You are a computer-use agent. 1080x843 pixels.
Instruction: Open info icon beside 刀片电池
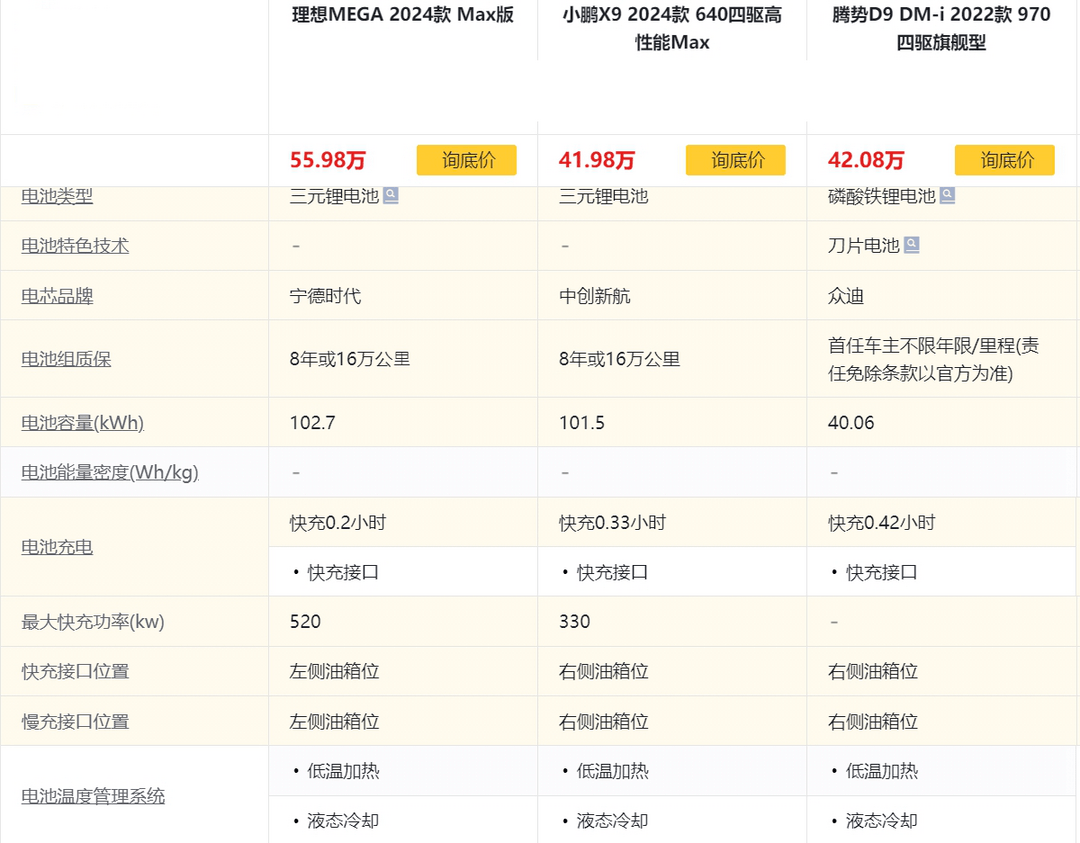[x=911, y=245]
